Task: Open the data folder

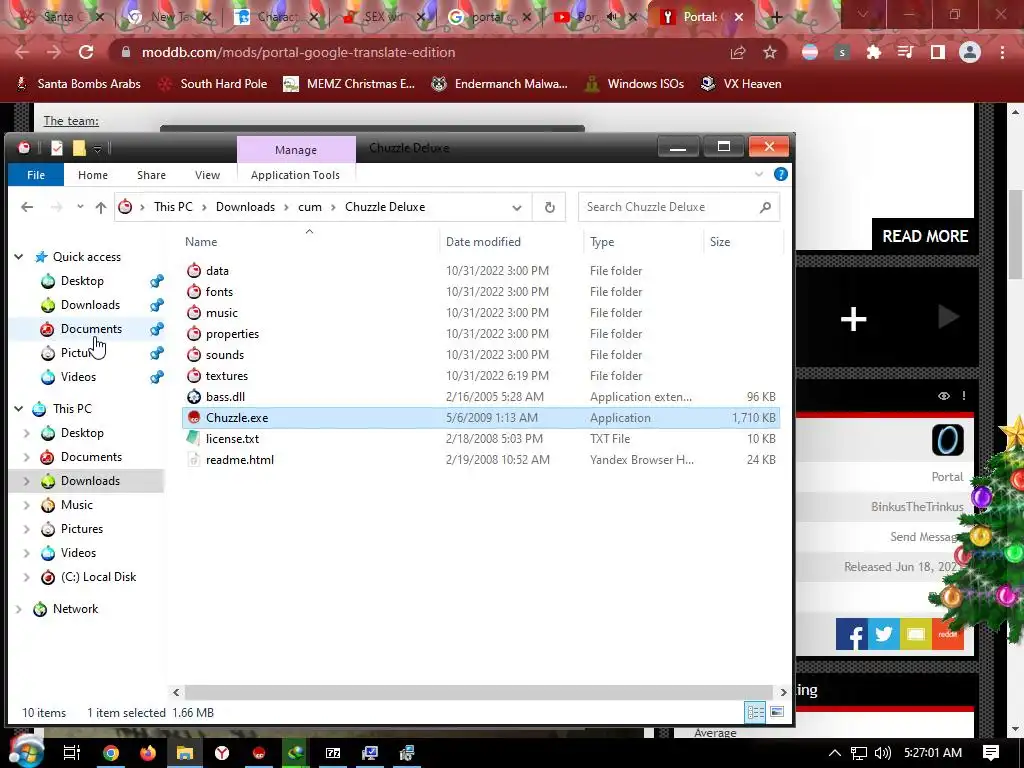Action: tap(217, 270)
